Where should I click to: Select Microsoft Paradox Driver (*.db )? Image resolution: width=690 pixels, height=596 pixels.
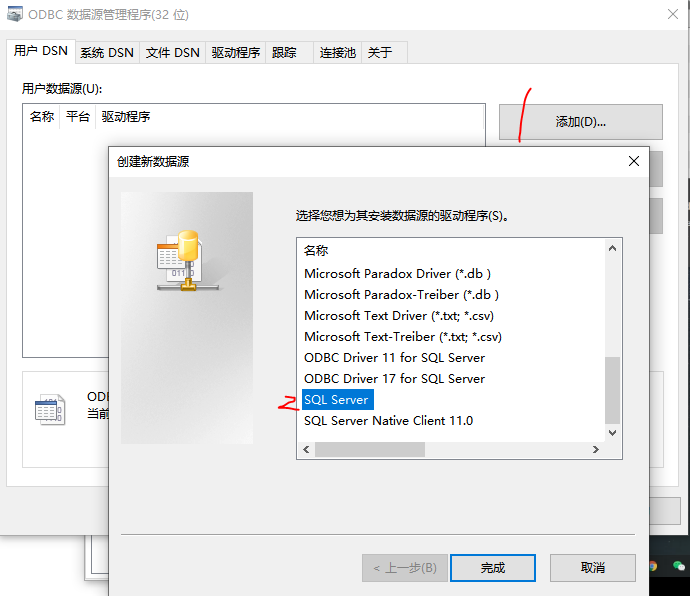tap(397, 274)
